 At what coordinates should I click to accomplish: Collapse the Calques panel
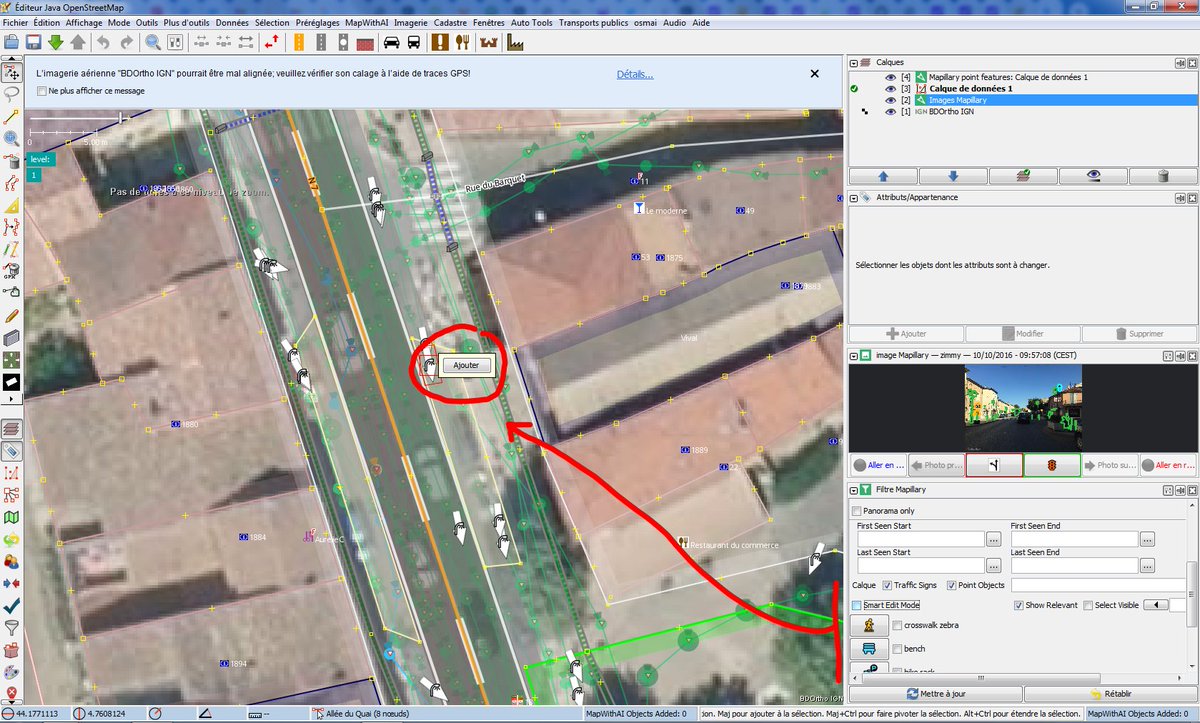click(853, 62)
